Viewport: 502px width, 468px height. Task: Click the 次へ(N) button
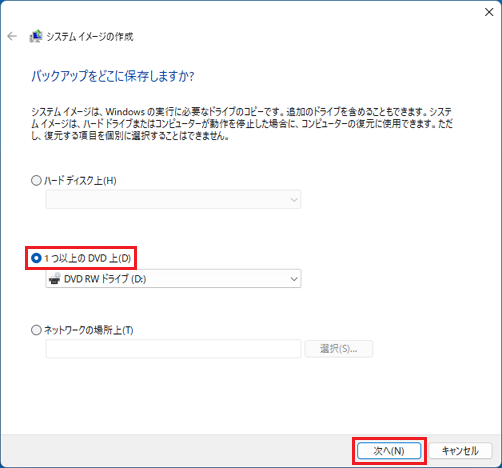pos(389,451)
